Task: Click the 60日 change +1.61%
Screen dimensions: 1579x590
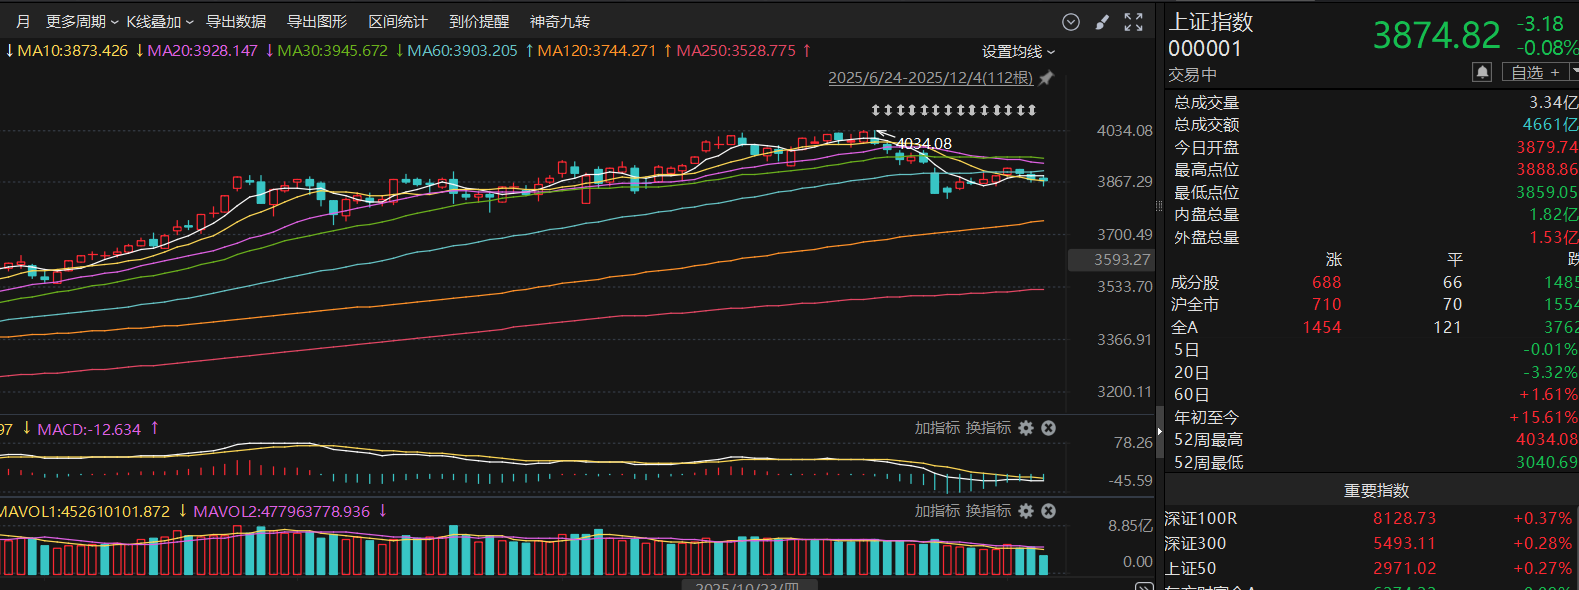Action: pos(1548,395)
